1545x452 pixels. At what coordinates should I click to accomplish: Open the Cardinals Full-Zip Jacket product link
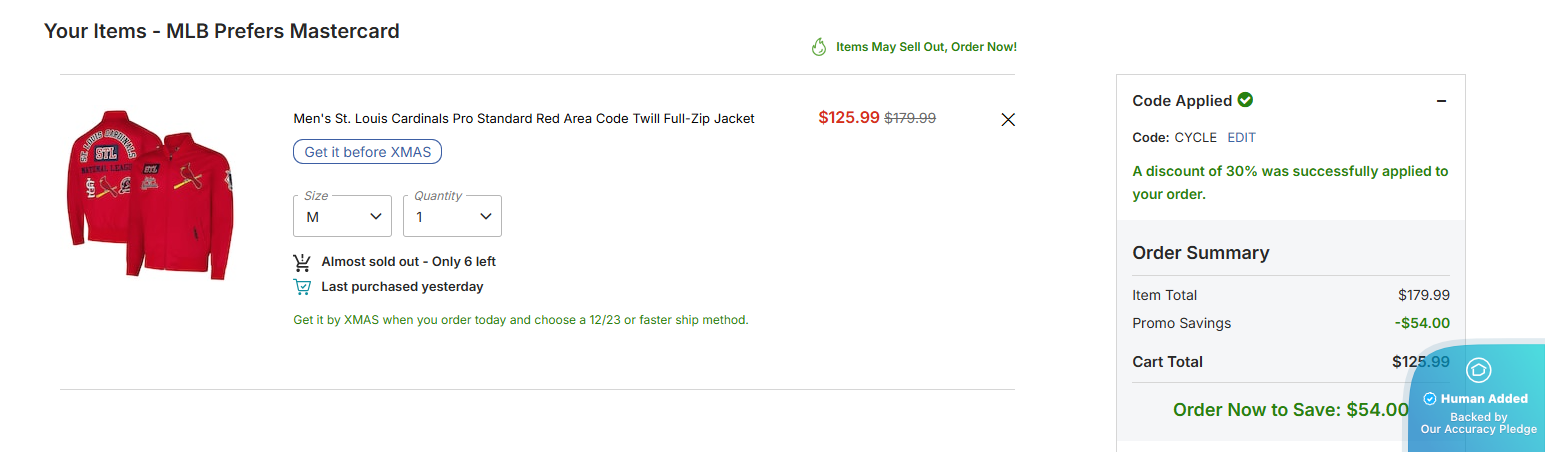pyautogui.click(x=524, y=118)
